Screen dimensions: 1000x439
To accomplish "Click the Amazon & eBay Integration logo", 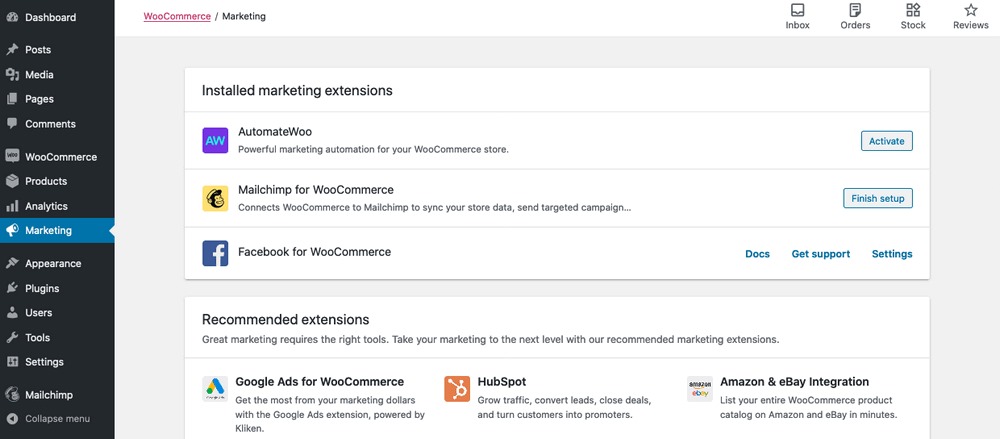I will (x=700, y=389).
